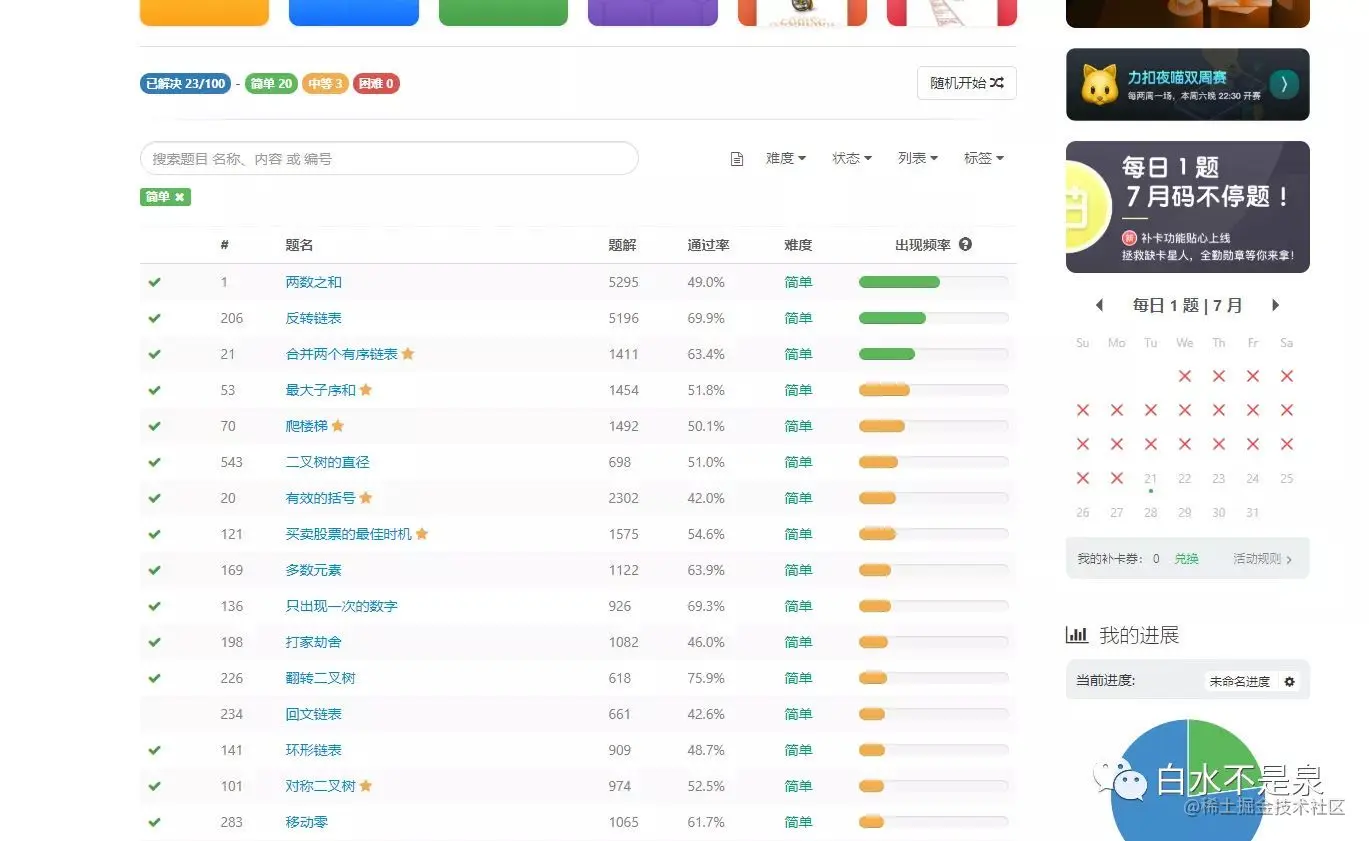
Task: Click the star beside 有效的括号
Action: click(366, 498)
